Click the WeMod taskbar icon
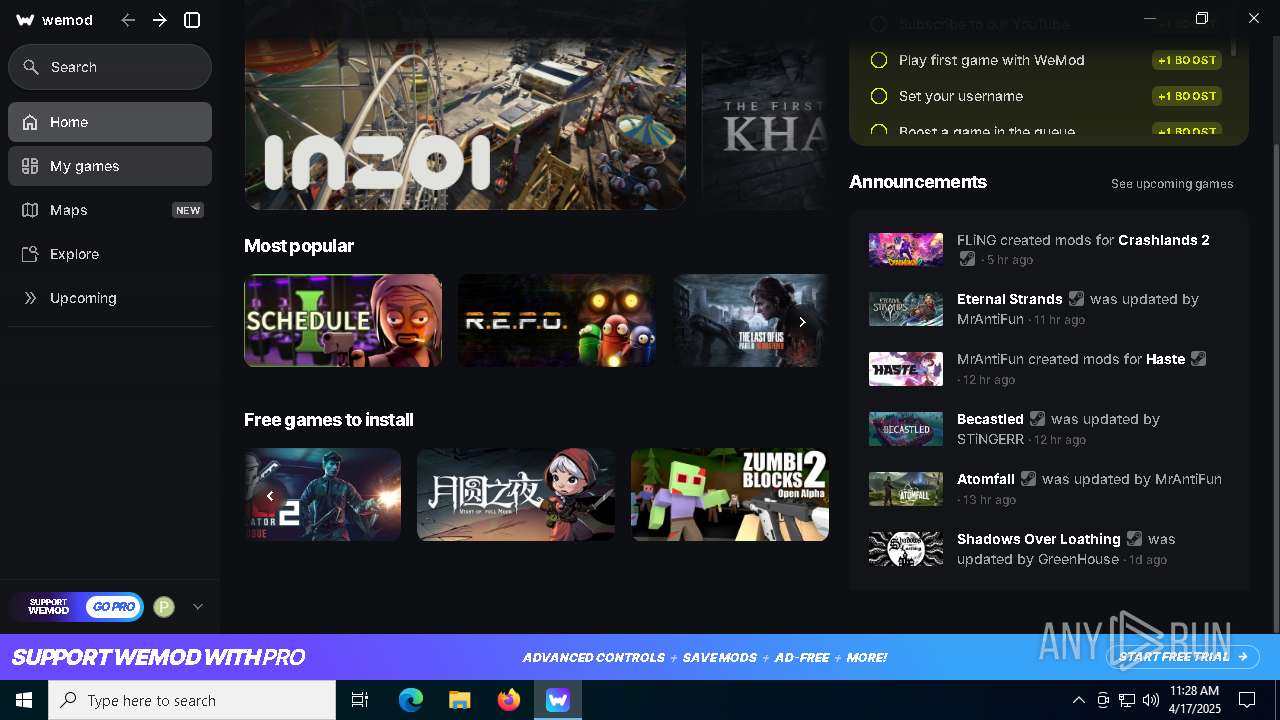 [558, 700]
